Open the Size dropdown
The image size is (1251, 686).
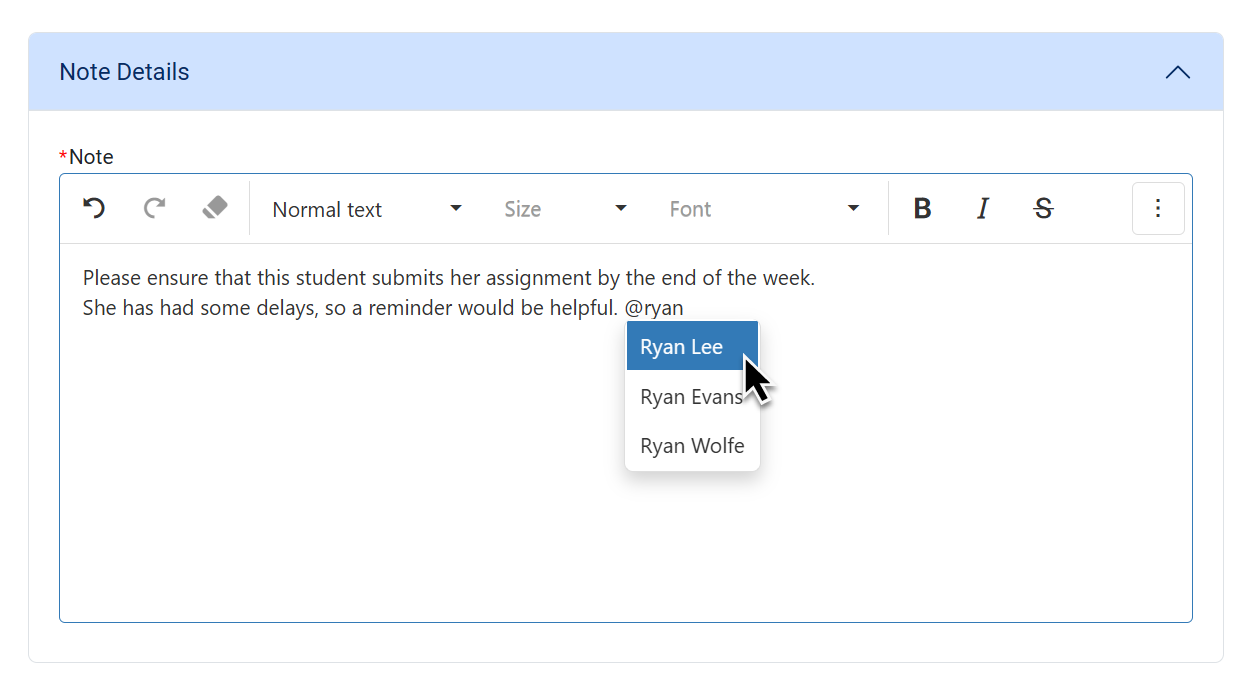tap(565, 209)
